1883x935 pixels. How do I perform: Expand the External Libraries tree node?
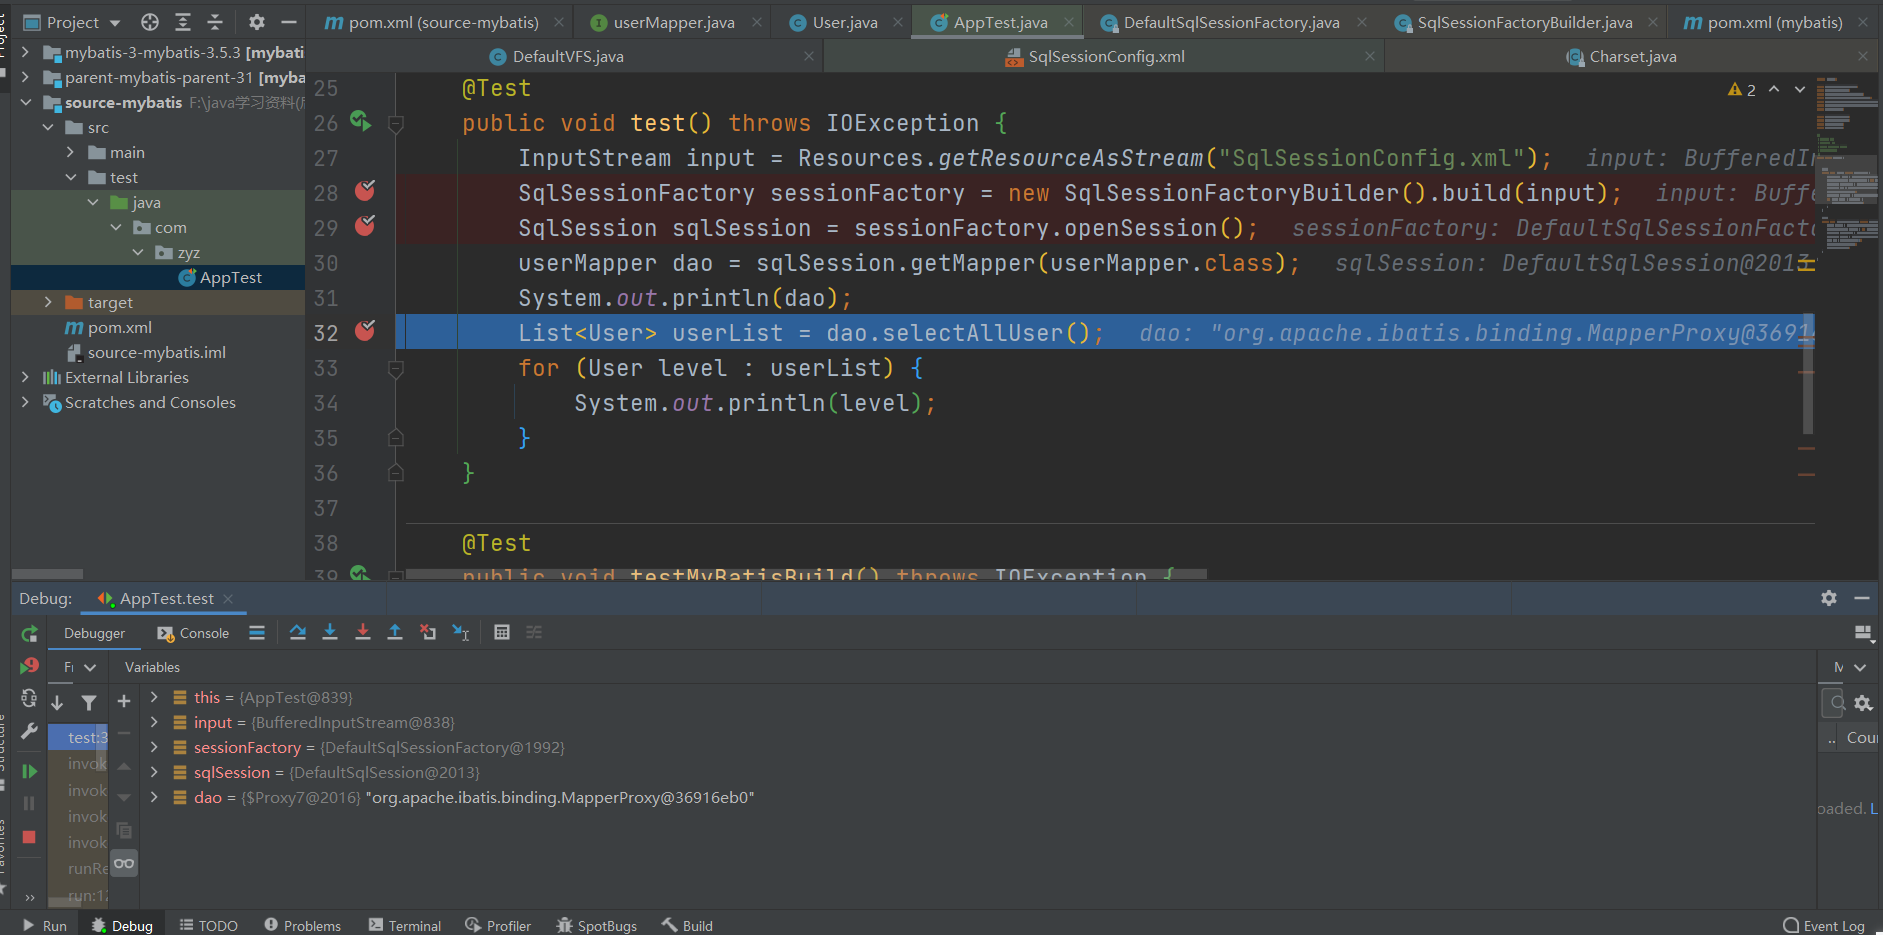[x=25, y=377]
